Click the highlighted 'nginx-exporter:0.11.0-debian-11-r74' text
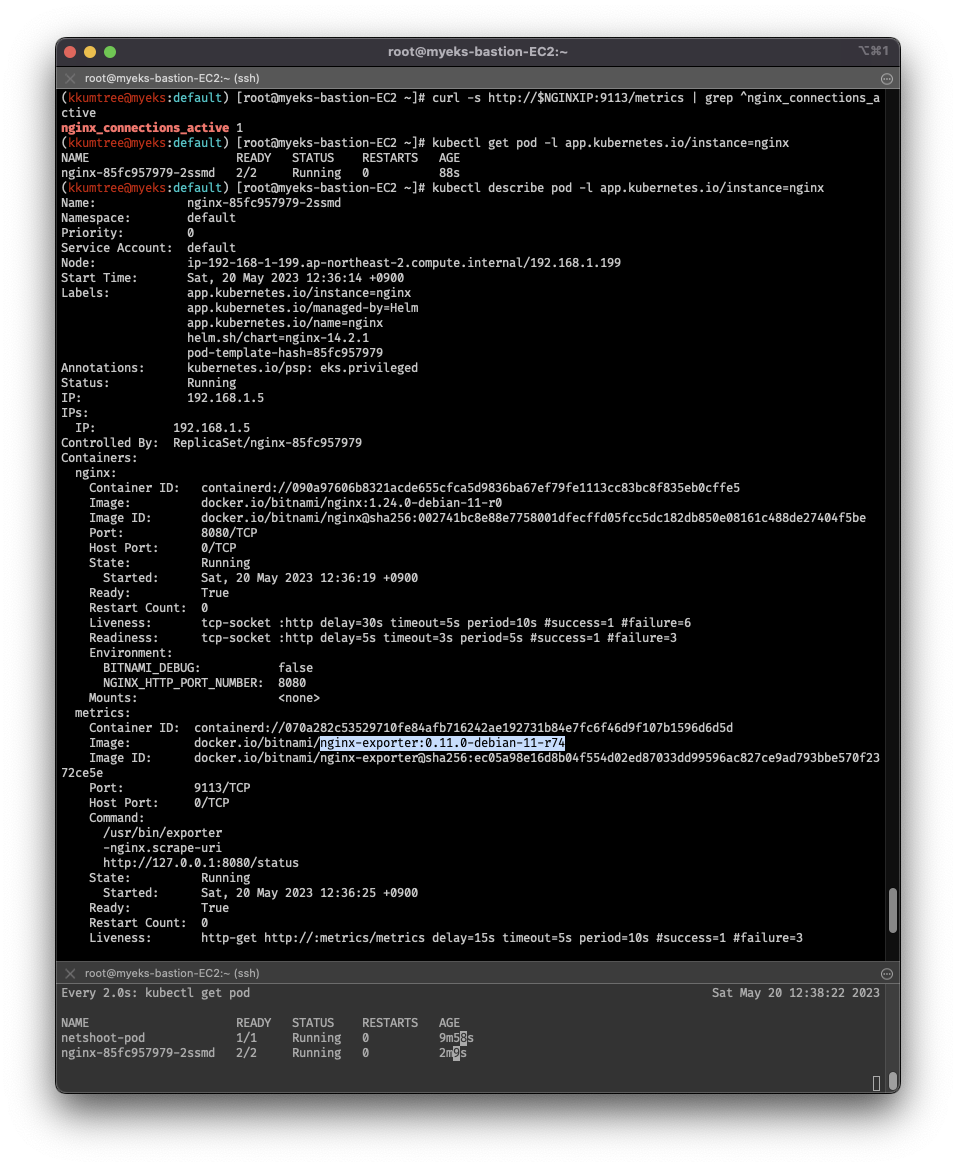This screenshot has height=1167, width=956. pyautogui.click(x=442, y=743)
